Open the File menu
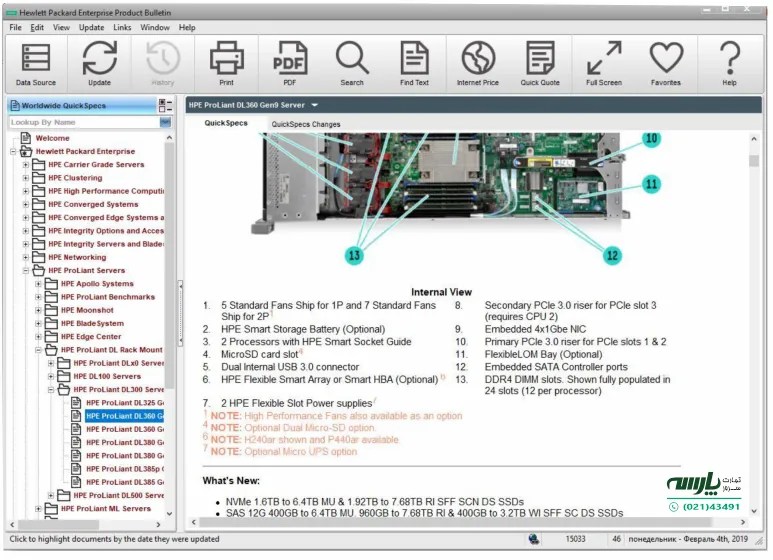This screenshot has height=560, width=773. 15,28
